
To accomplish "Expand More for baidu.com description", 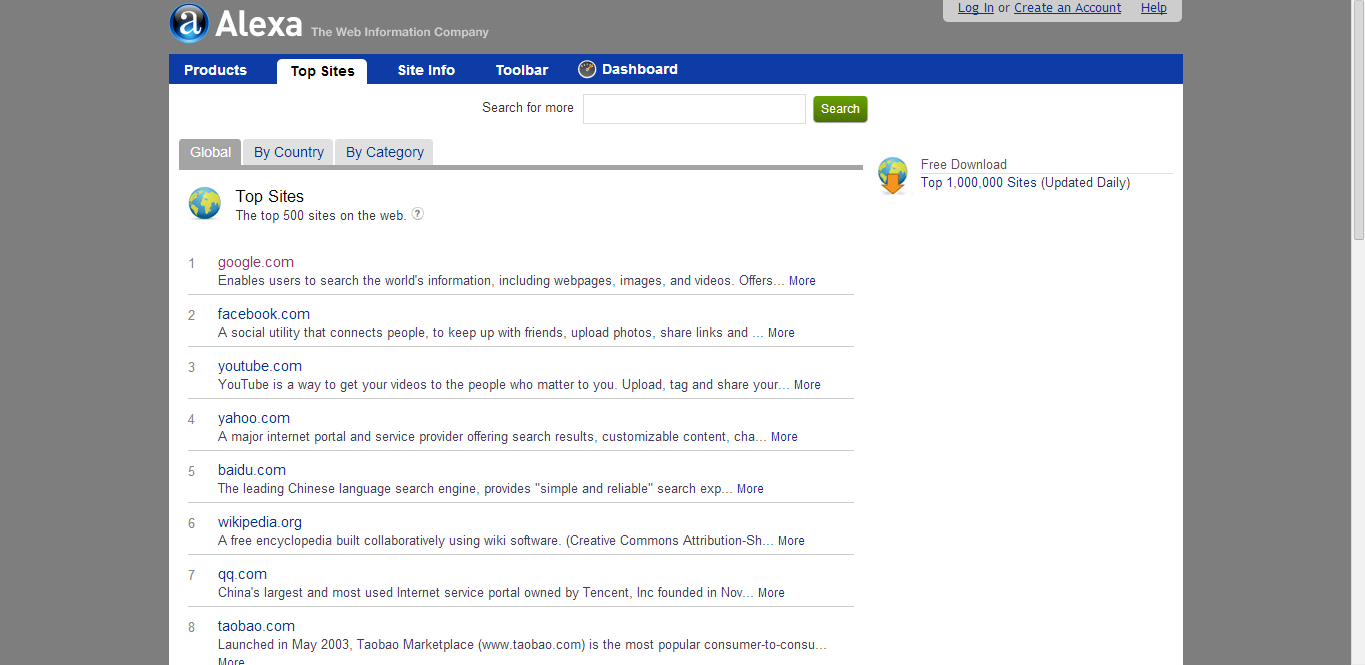I will [750, 489].
